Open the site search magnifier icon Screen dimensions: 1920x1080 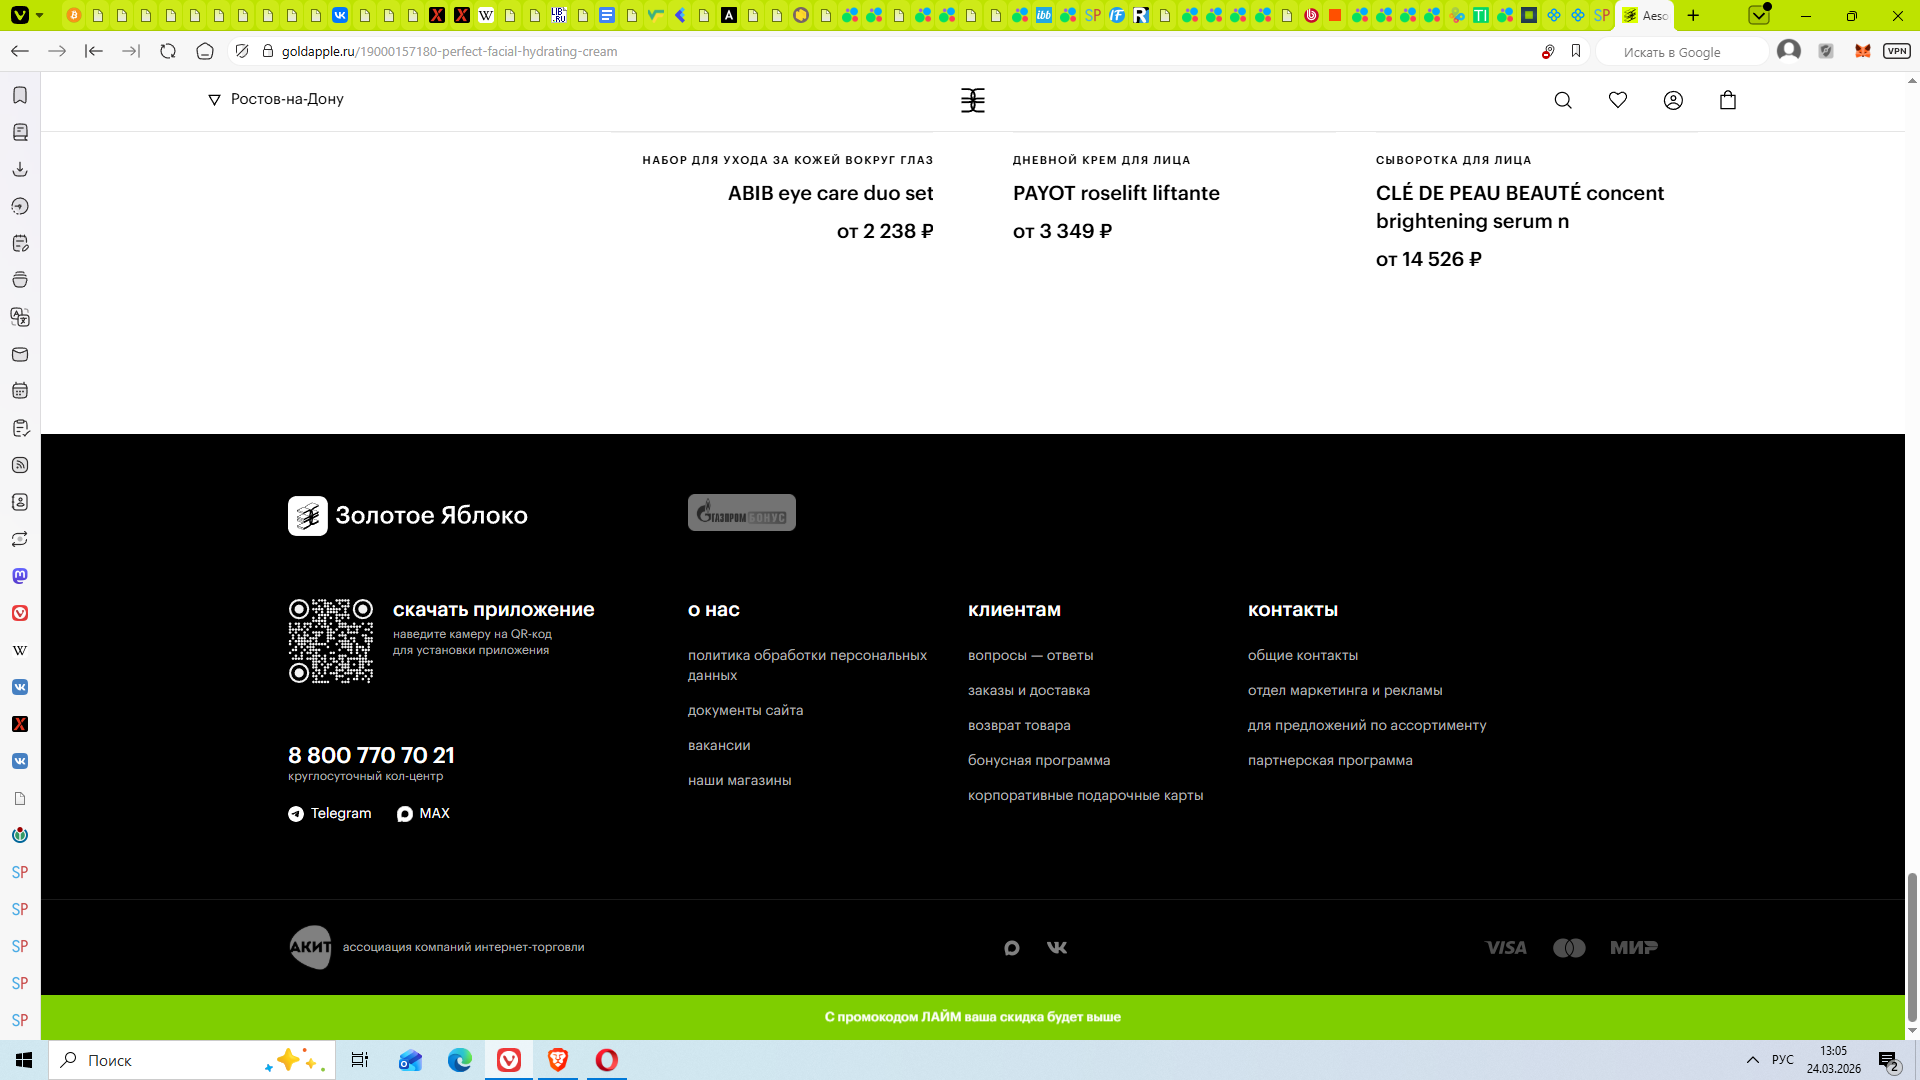click(1563, 100)
